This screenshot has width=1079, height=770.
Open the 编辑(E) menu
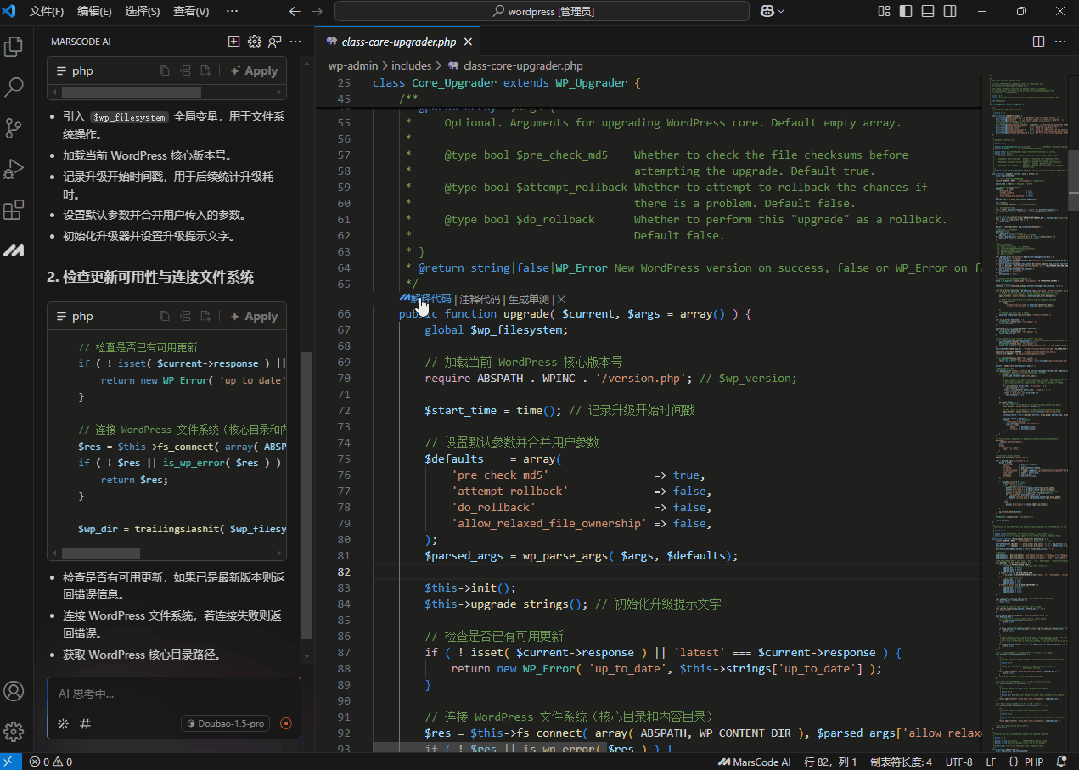[x=94, y=11]
